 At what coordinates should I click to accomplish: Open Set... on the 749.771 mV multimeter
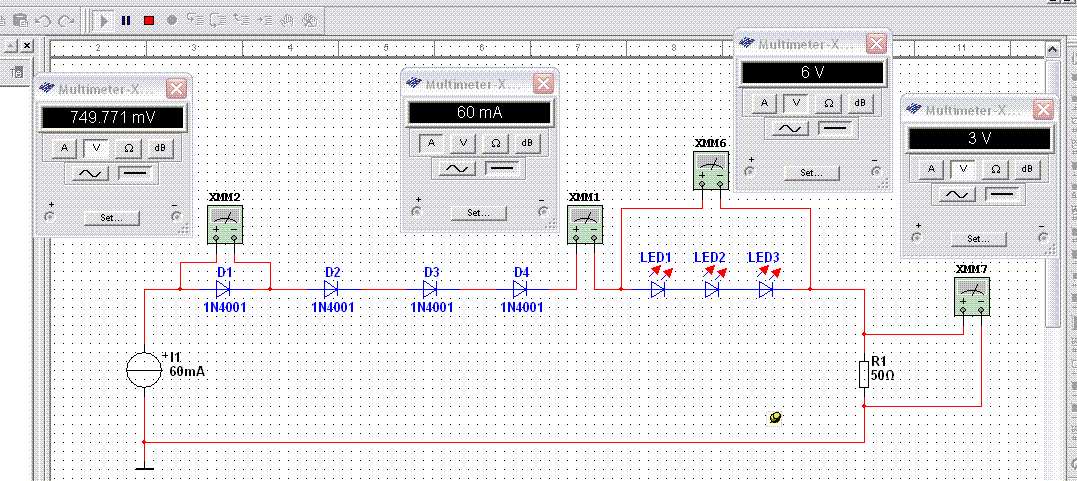tap(111, 219)
